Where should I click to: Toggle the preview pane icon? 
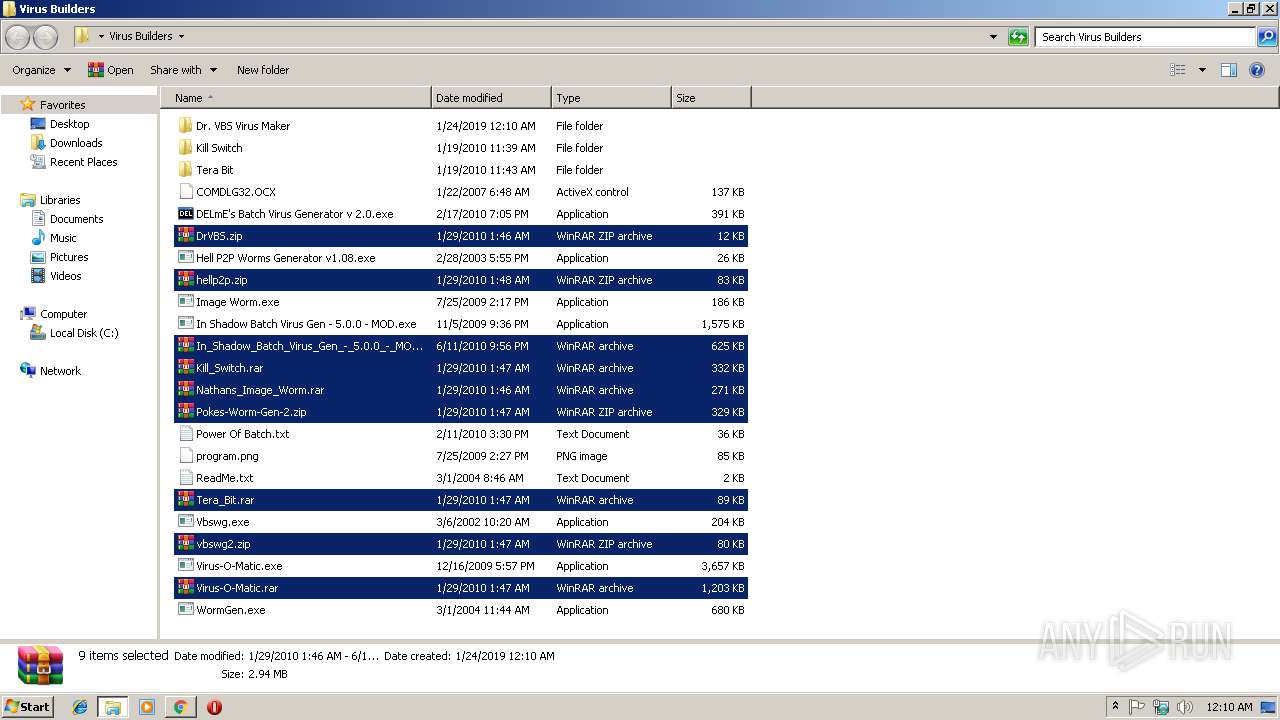point(1229,70)
